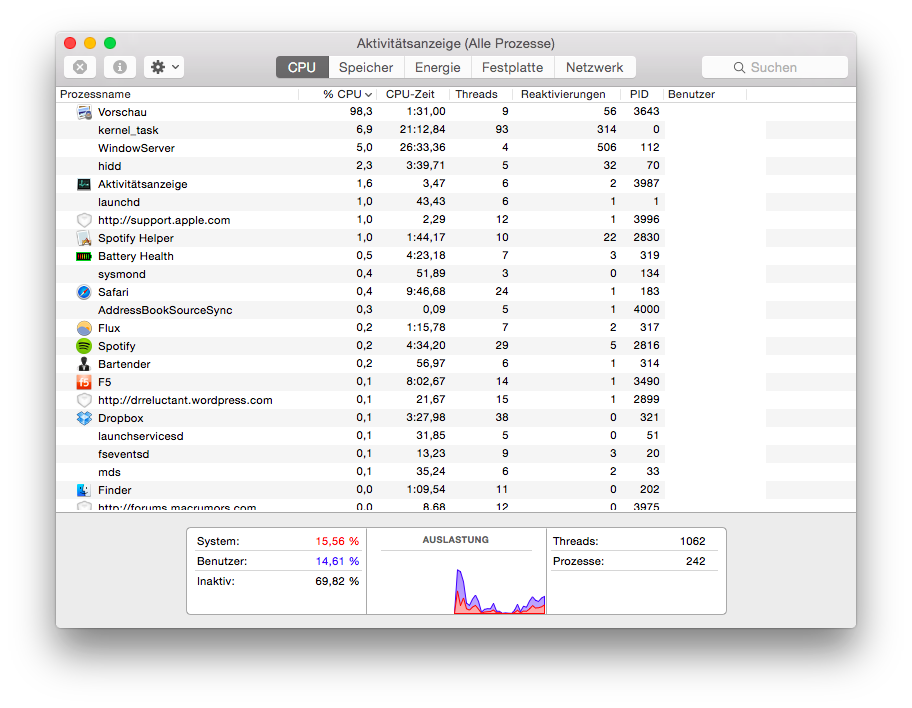This screenshot has width=912, height=708.
Task: Select the launchservicesd process
Action: (141, 436)
